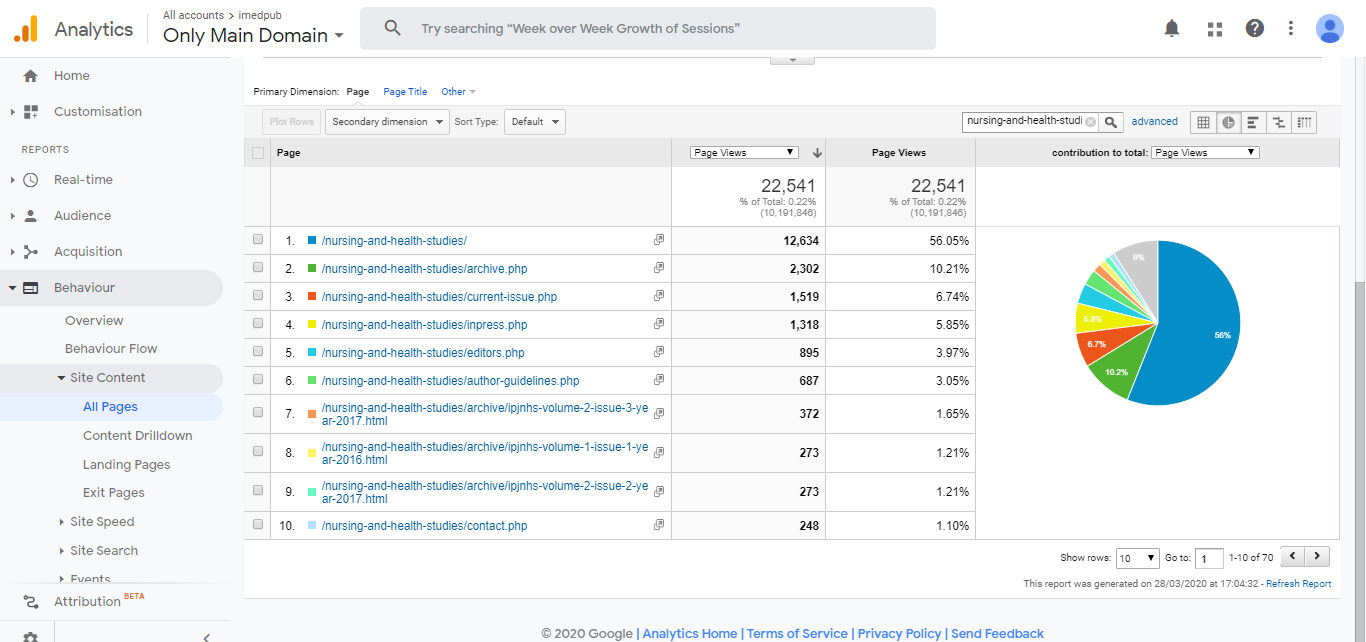
Task: Check the box for current-issue.php row
Action: point(258,296)
